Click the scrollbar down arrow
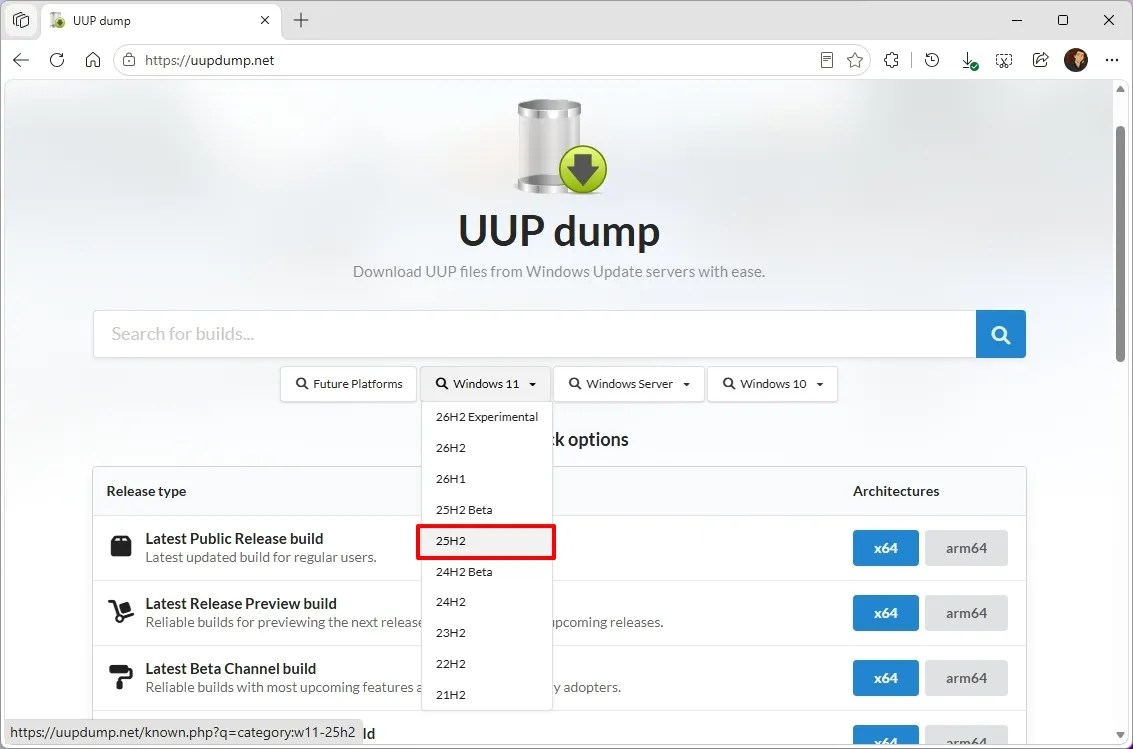This screenshot has height=749, width=1133. coord(1120,735)
